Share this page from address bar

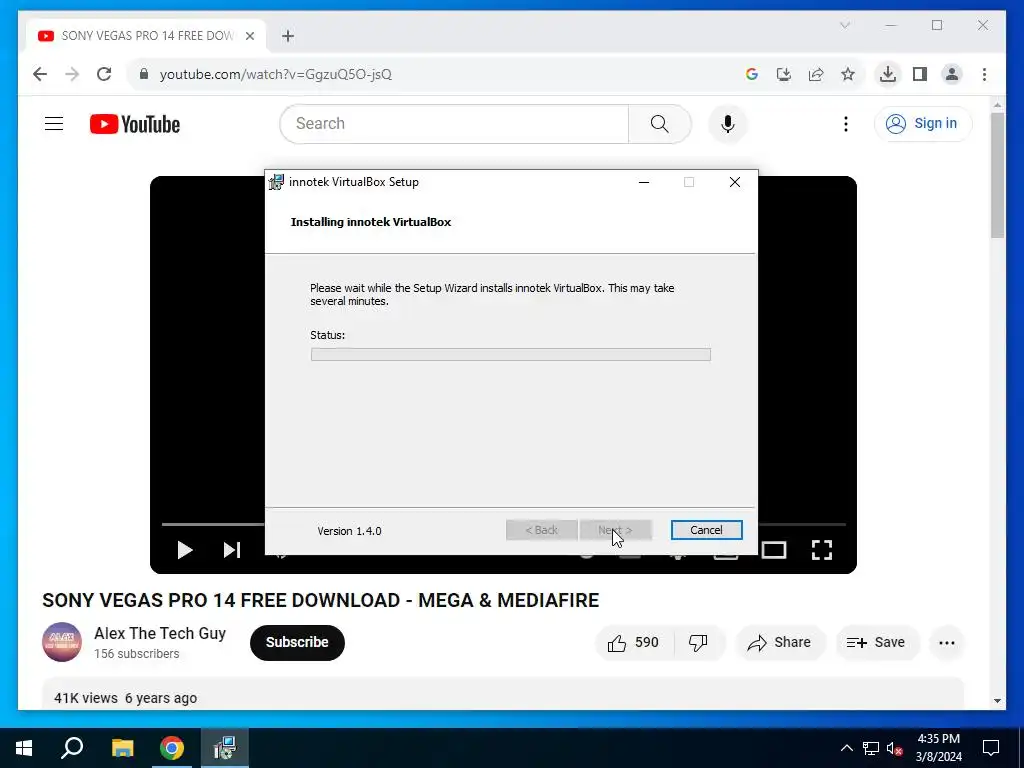(x=816, y=74)
